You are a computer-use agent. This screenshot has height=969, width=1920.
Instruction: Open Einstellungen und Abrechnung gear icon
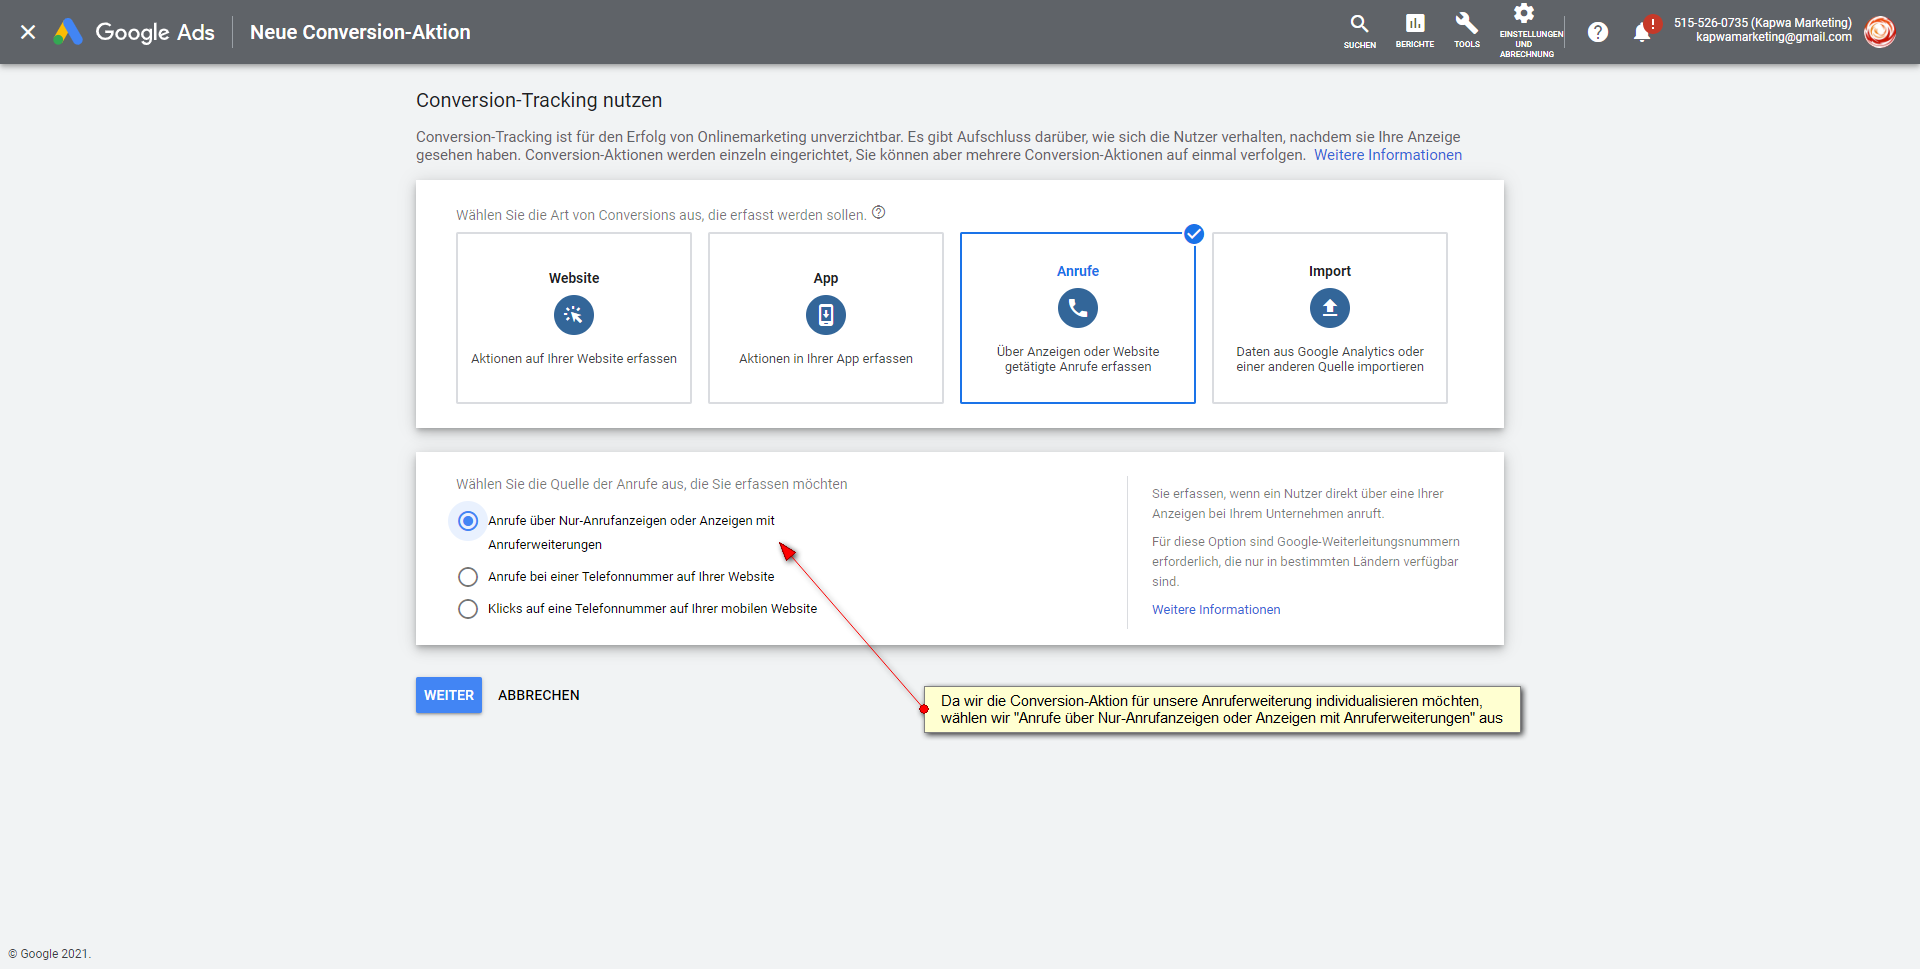click(x=1524, y=15)
